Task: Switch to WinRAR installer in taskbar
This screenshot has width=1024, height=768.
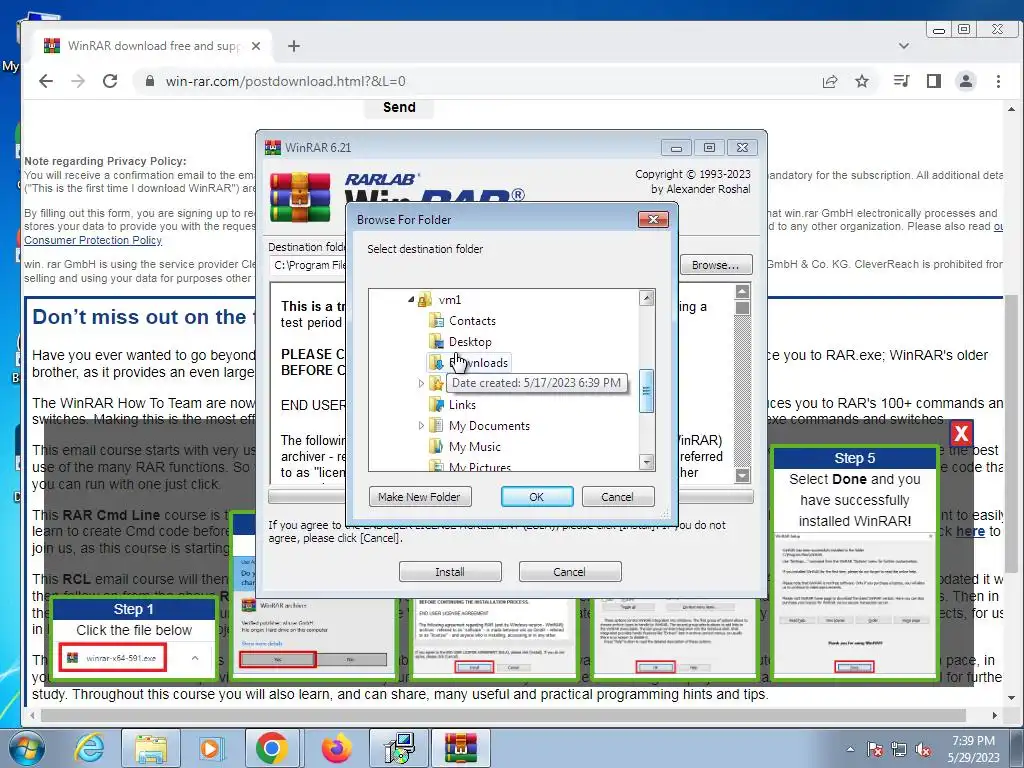Action: click(x=461, y=748)
